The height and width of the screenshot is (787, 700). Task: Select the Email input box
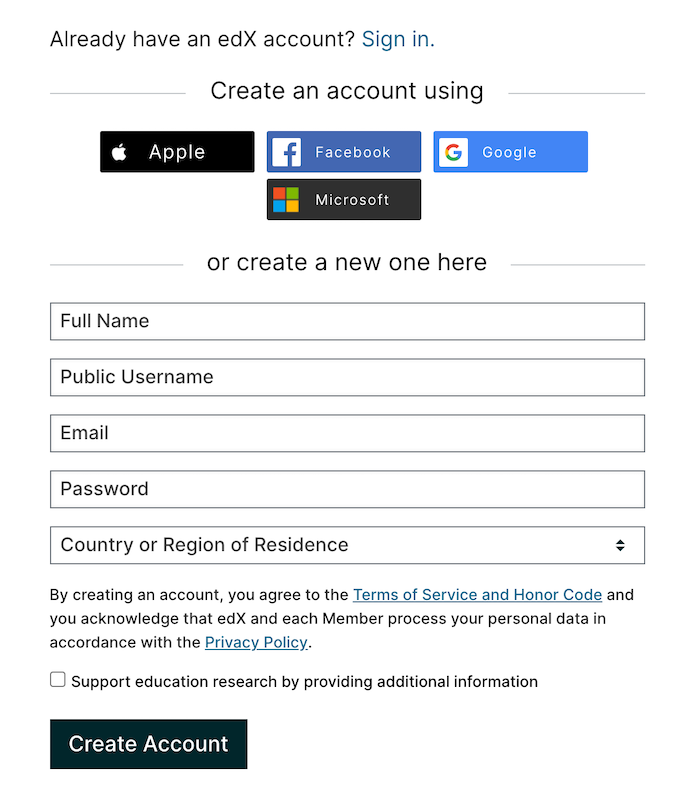[347, 433]
